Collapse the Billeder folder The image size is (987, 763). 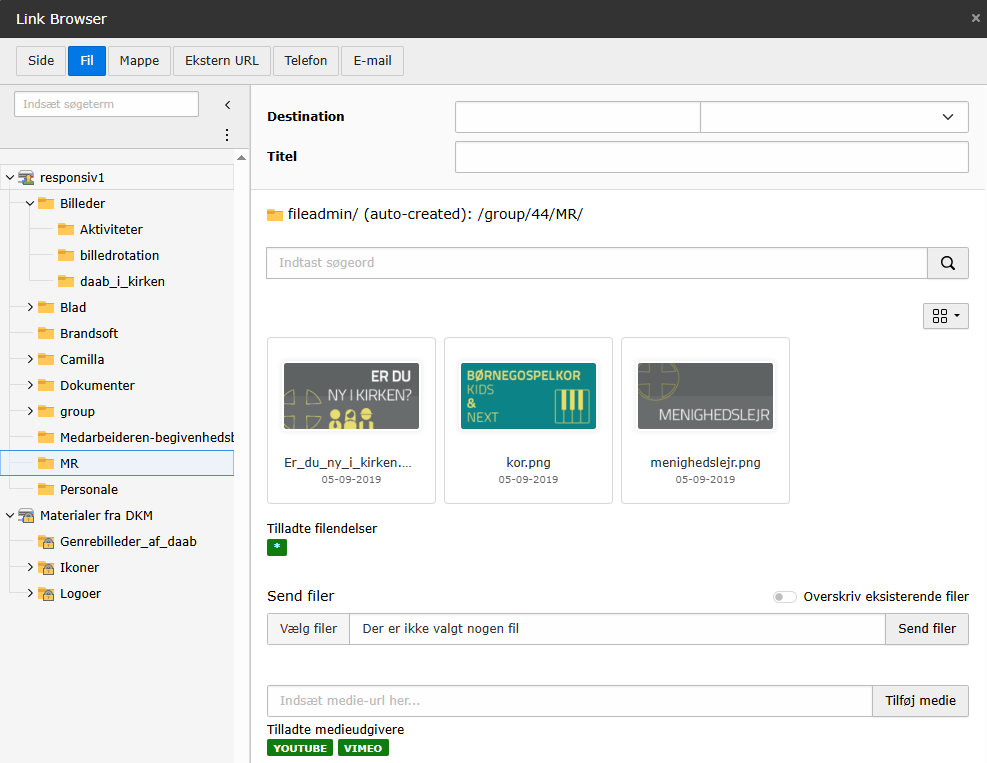click(x=30, y=204)
